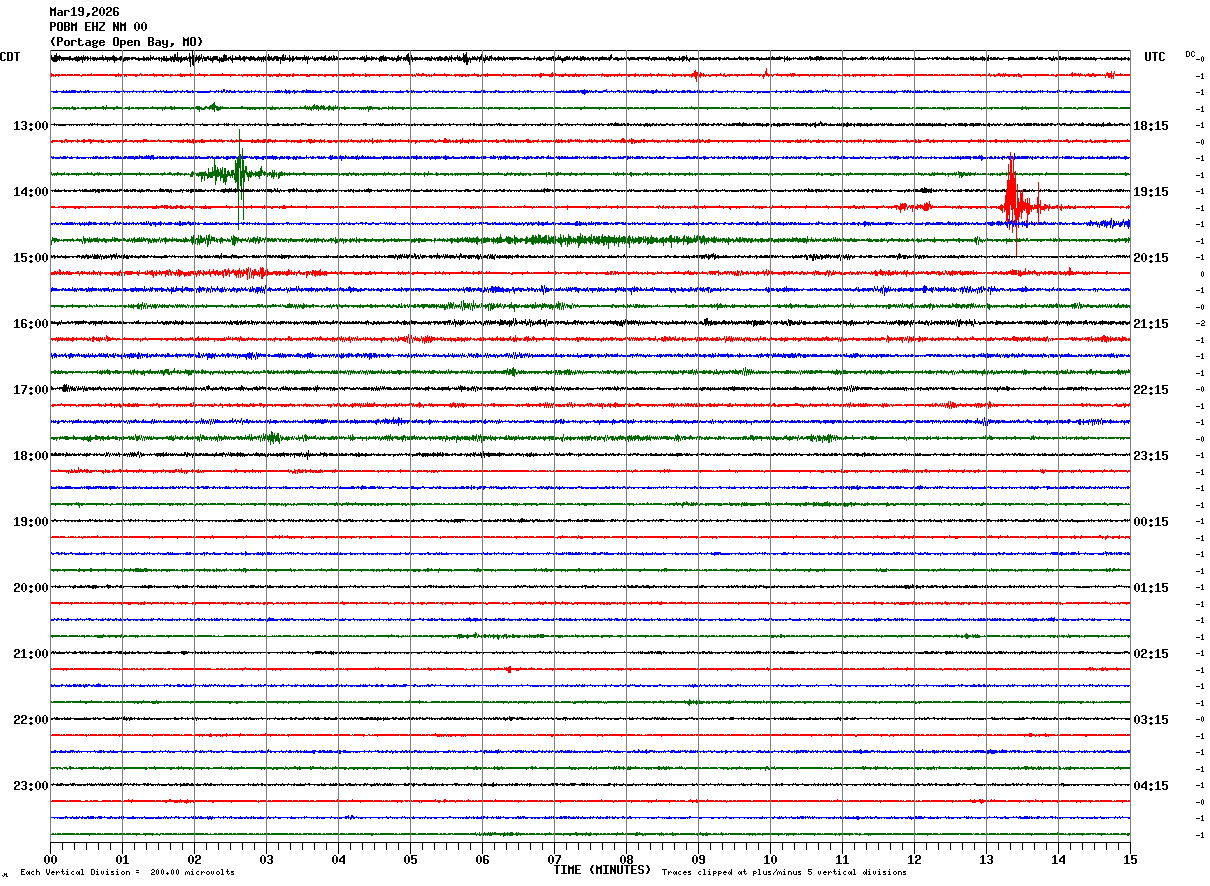Select the 17:00 CDT time label
Image resolution: width=1210 pixels, height=886 pixels.
(x=30, y=390)
